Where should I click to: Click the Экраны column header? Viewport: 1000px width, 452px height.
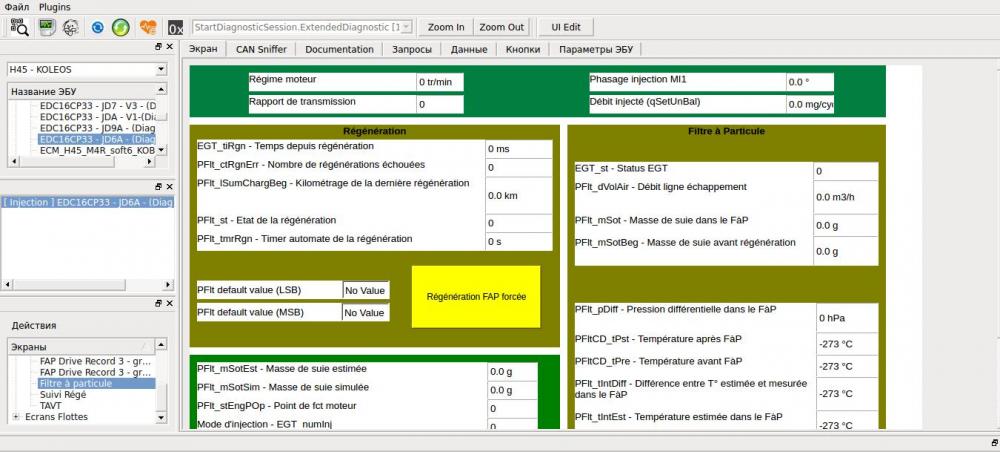pos(82,347)
